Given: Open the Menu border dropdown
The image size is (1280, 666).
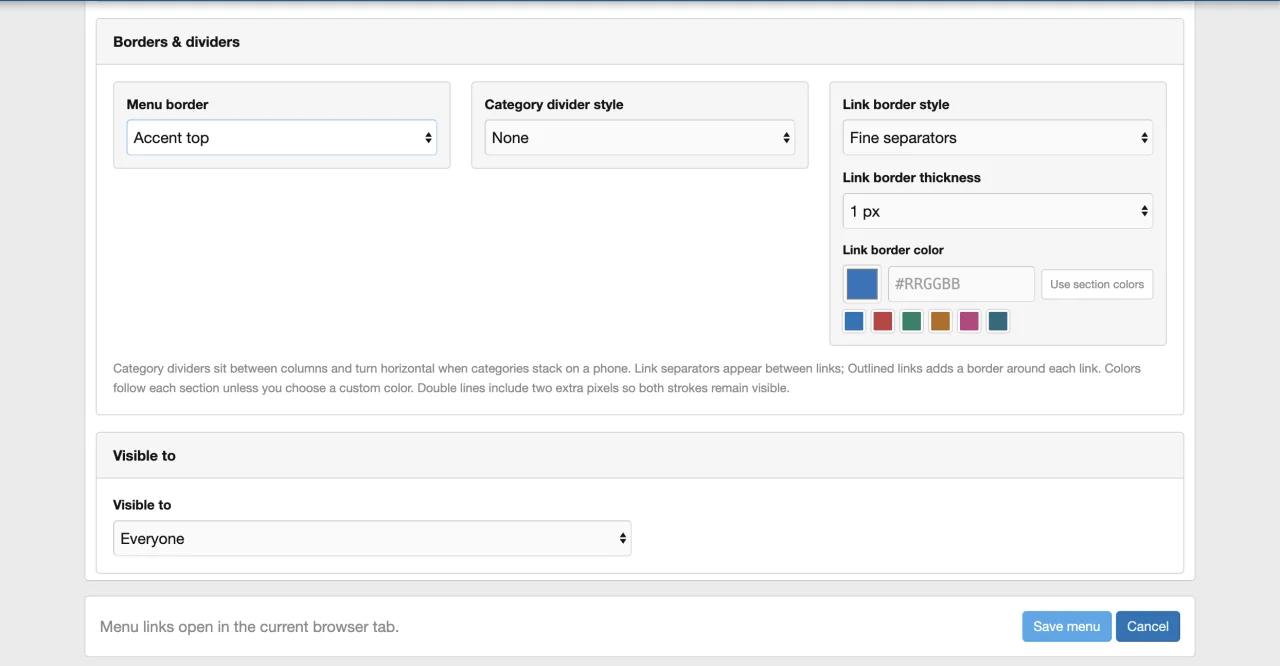Looking at the screenshot, I should [x=282, y=138].
